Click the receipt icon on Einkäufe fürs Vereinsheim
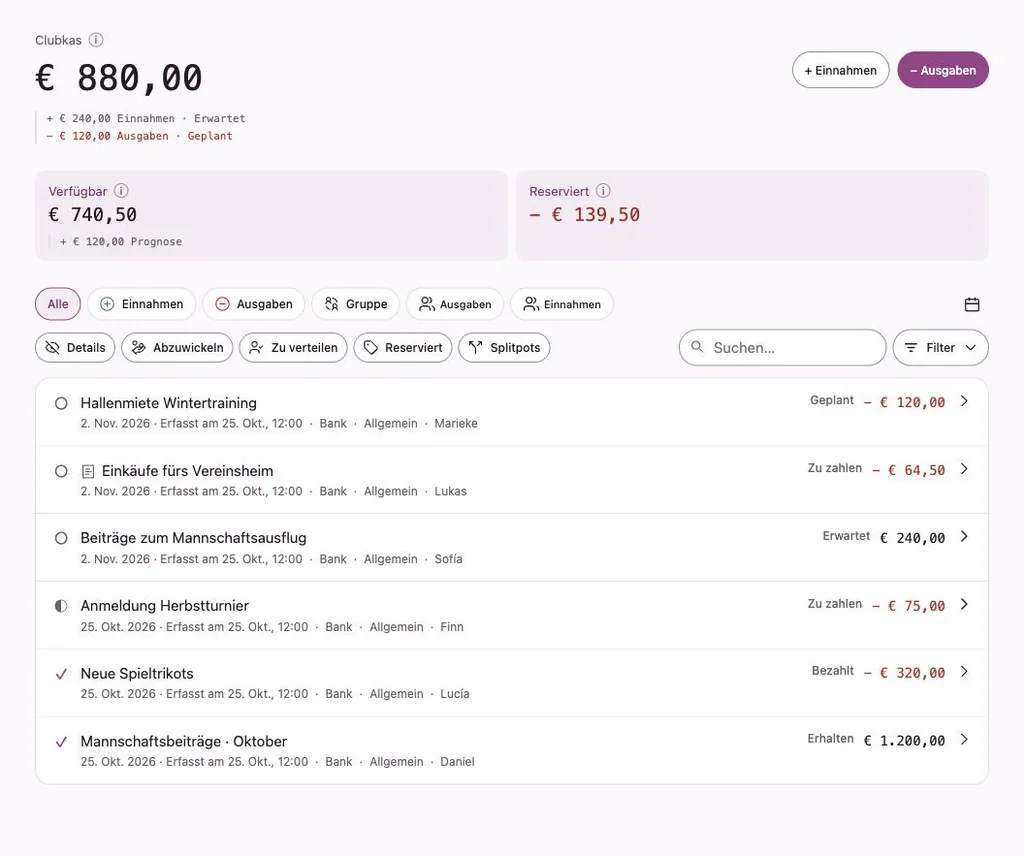 click(88, 471)
